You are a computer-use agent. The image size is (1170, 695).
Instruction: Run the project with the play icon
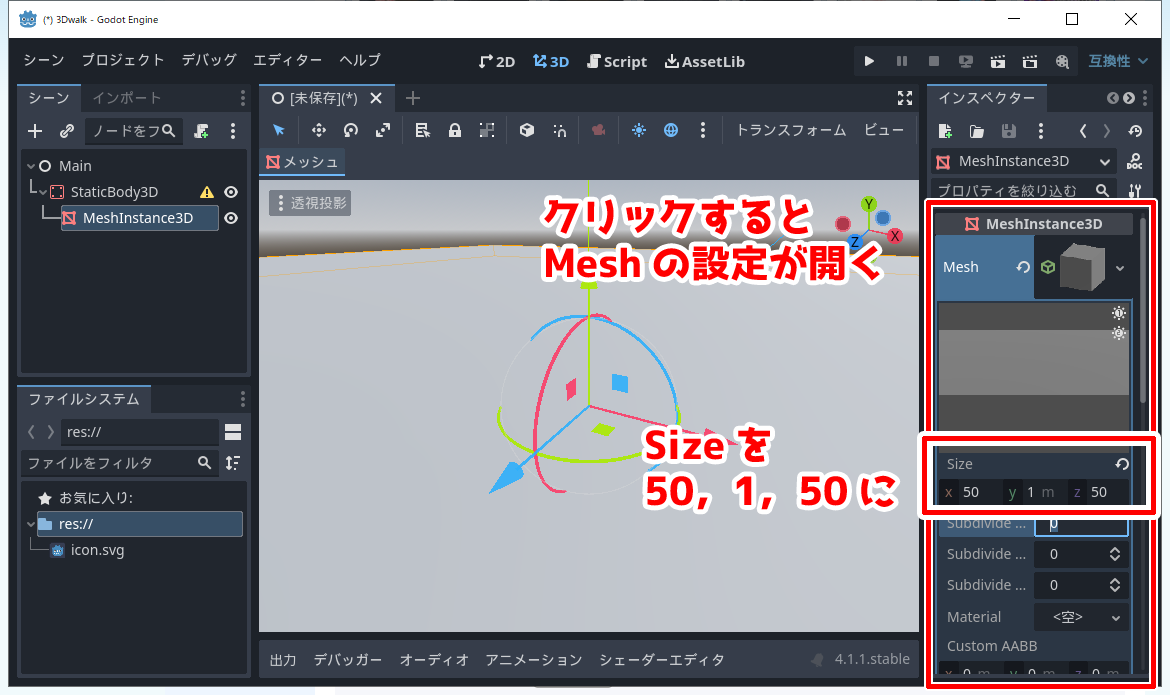click(869, 61)
